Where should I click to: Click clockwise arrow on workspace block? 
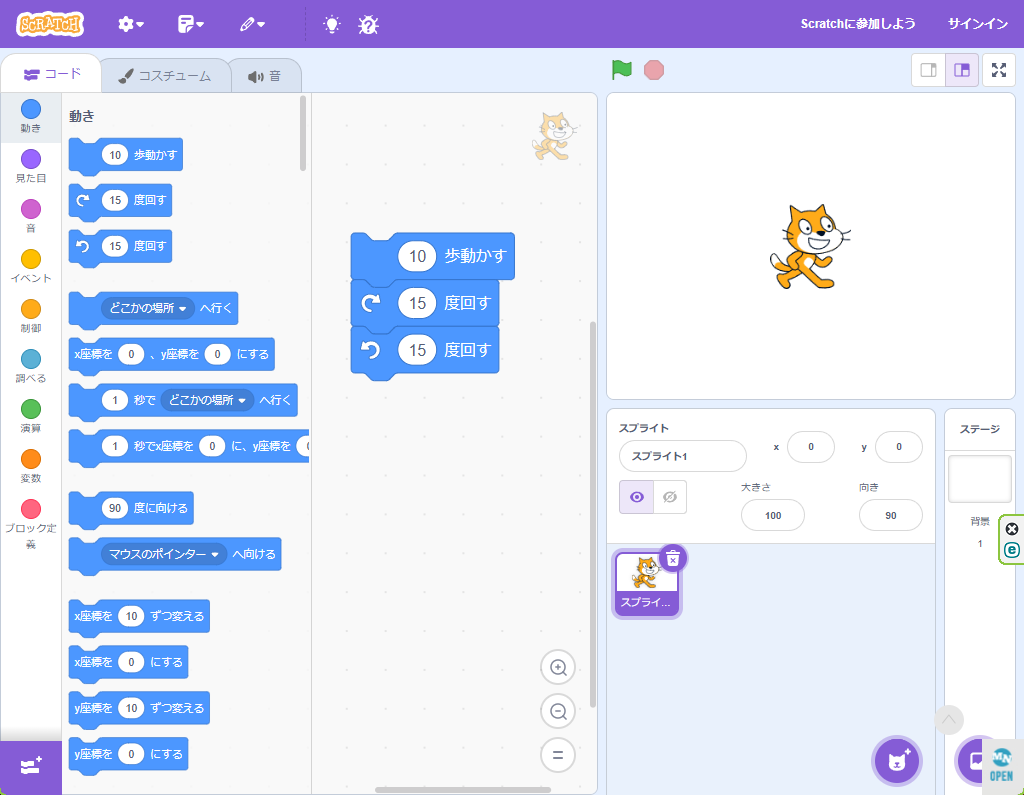371,303
